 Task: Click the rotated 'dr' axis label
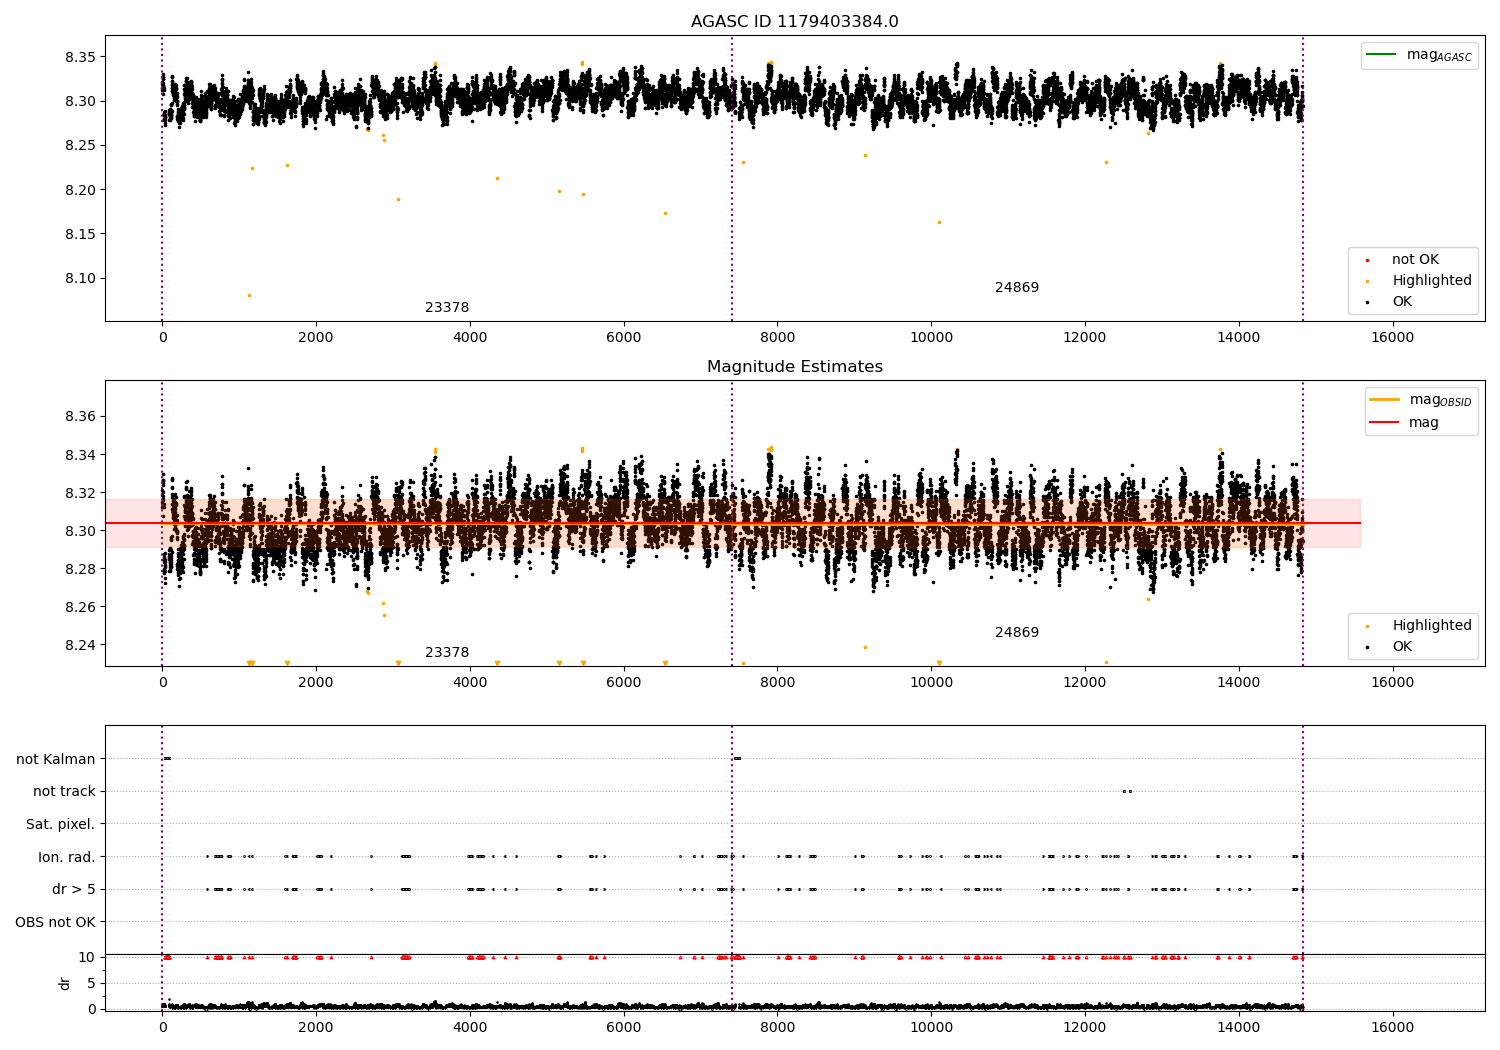(x=65, y=983)
